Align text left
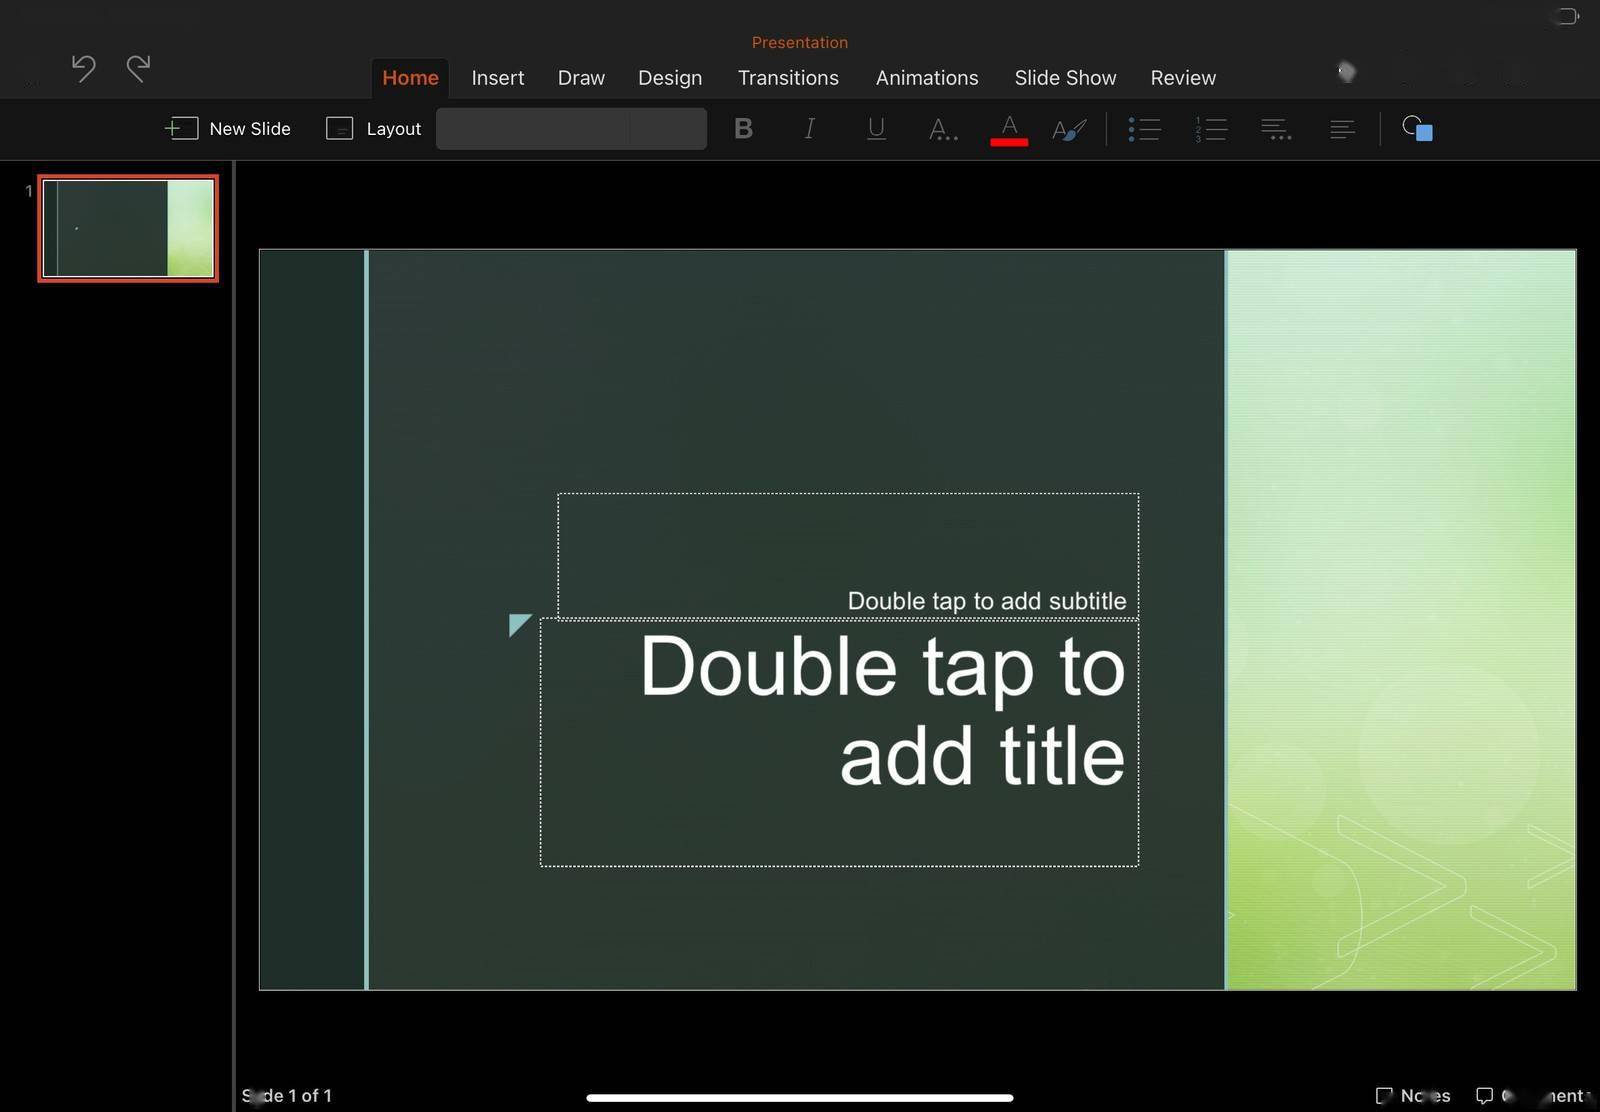Image resolution: width=1600 pixels, height=1112 pixels. pyautogui.click(x=1342, y=129)
